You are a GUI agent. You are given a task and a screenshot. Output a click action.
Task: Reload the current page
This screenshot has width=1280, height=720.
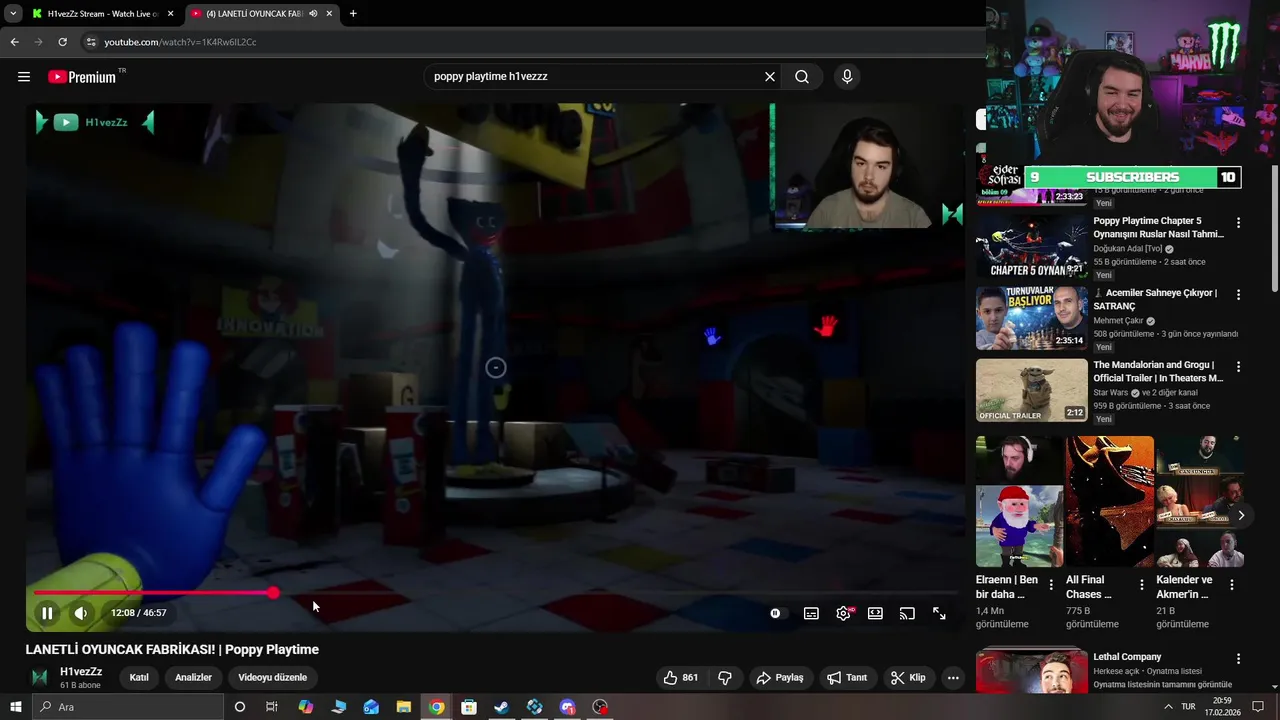[x=62, y=42]
